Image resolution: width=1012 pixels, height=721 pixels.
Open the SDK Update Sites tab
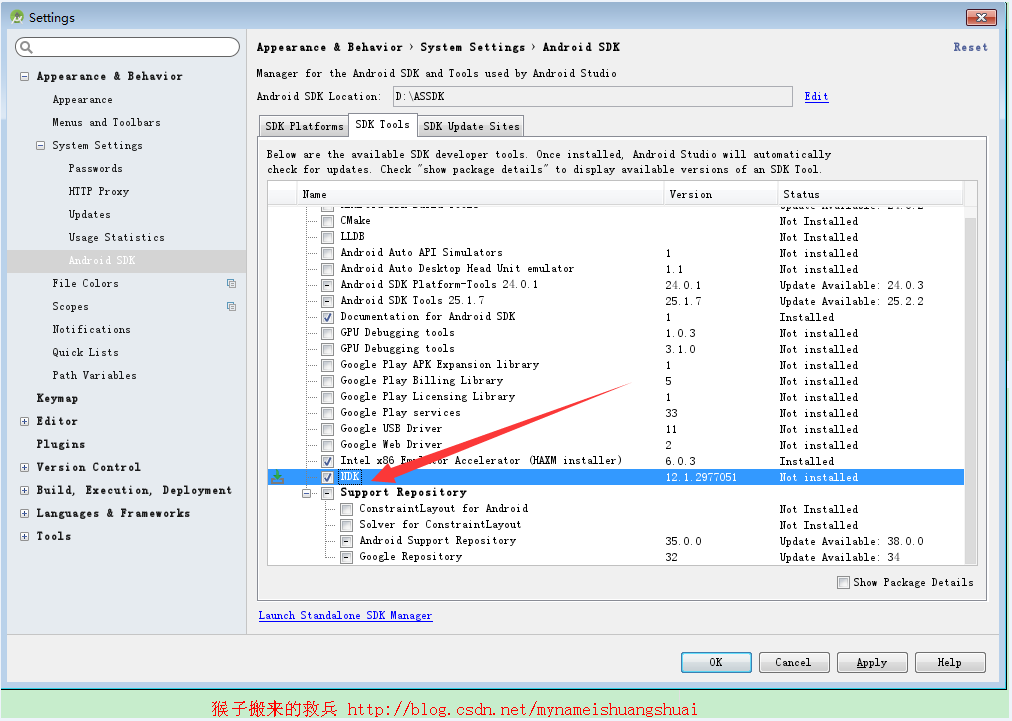pos(471,126)
